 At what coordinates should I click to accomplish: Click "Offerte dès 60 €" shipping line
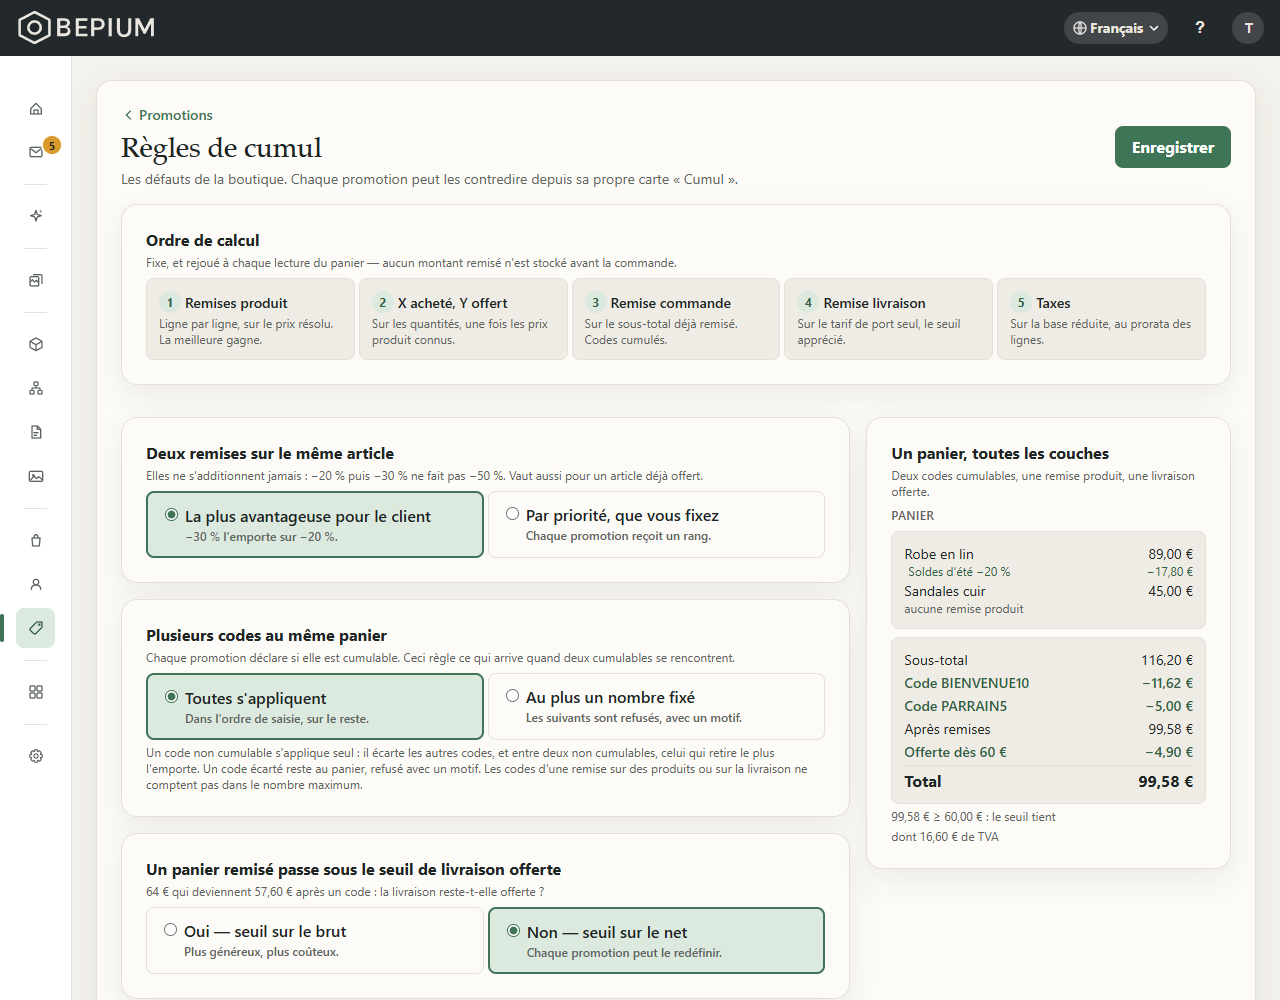click(x=1048, y=752)
